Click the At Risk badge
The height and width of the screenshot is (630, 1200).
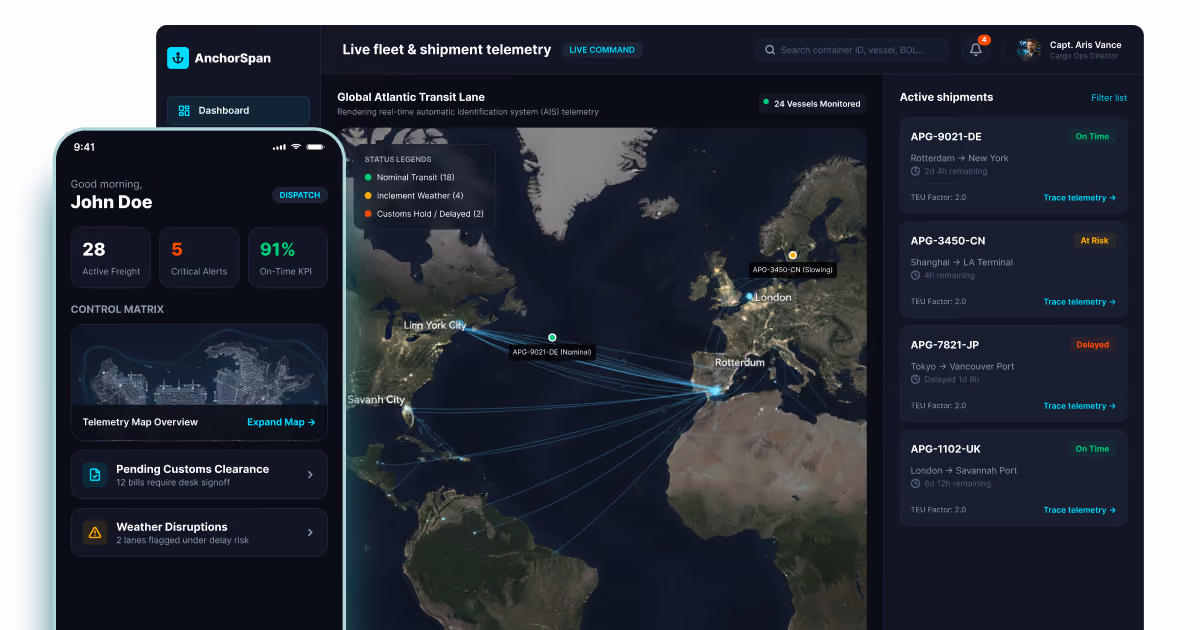tap(1093, 241)
